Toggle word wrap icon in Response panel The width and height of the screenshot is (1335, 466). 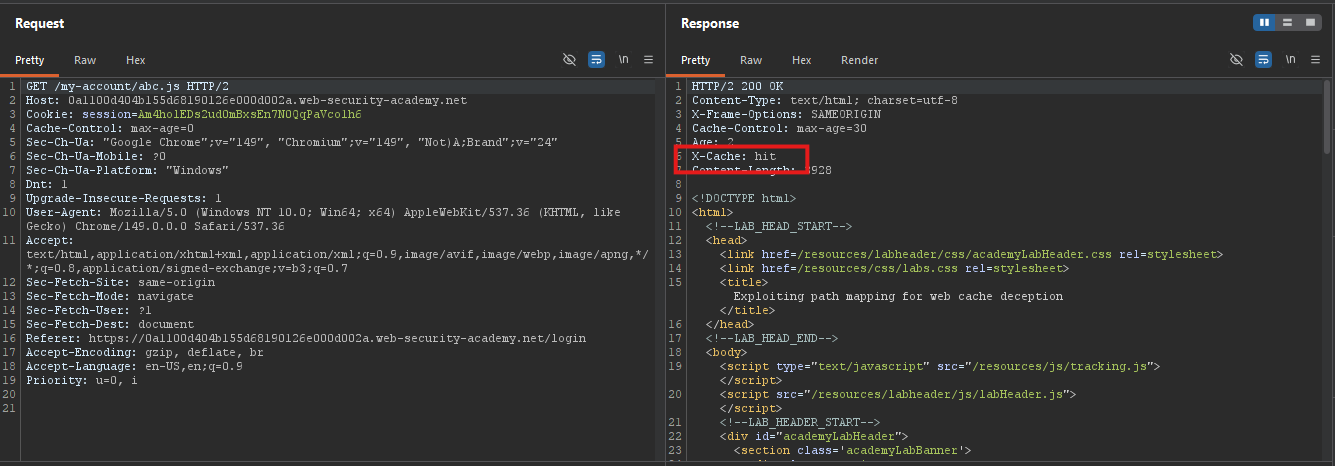pos(1263,60)
